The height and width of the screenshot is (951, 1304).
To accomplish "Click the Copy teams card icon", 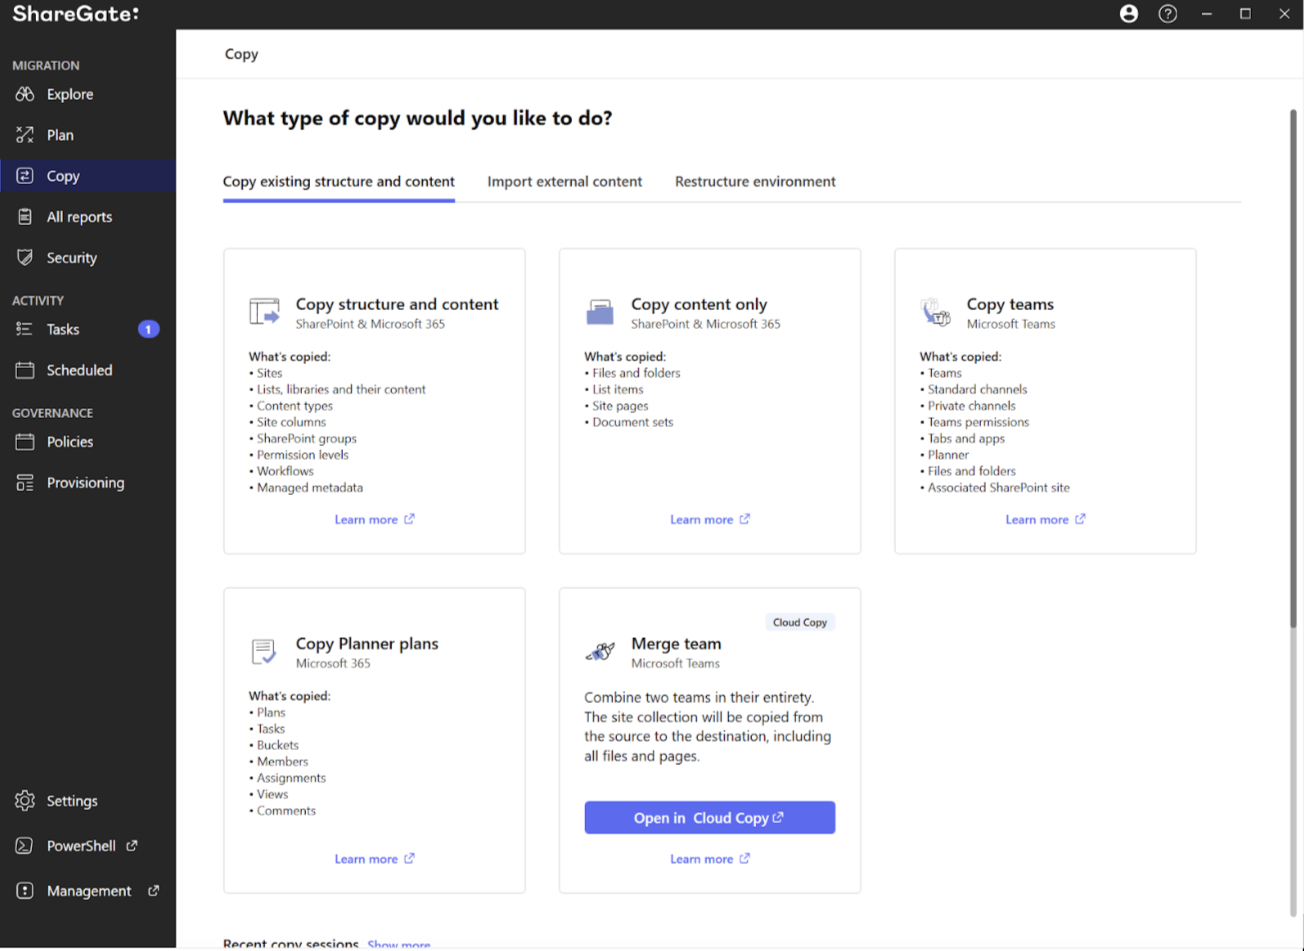I will tap(935, 312).
